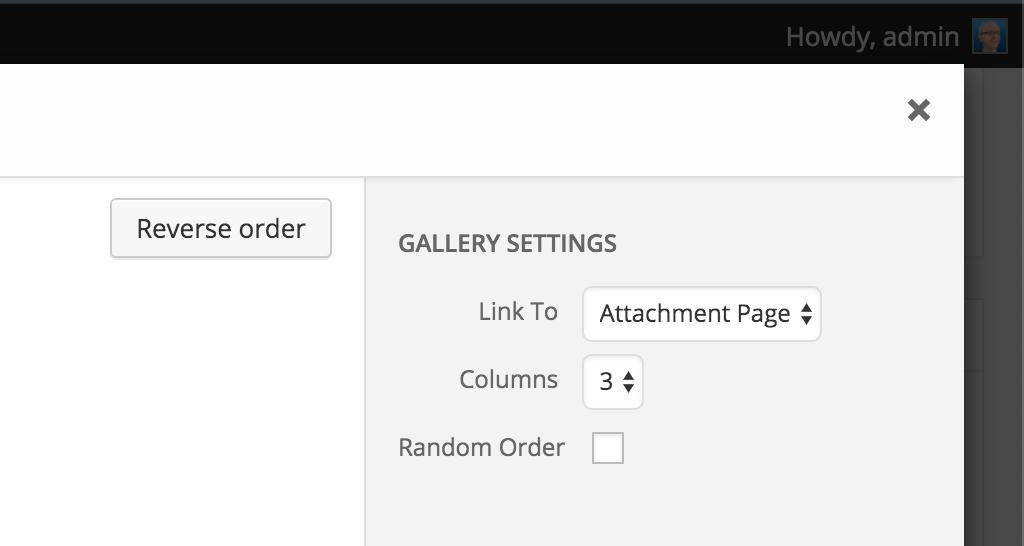
Task: Click the Gallery Settings heading
Action: pos(507,244)
